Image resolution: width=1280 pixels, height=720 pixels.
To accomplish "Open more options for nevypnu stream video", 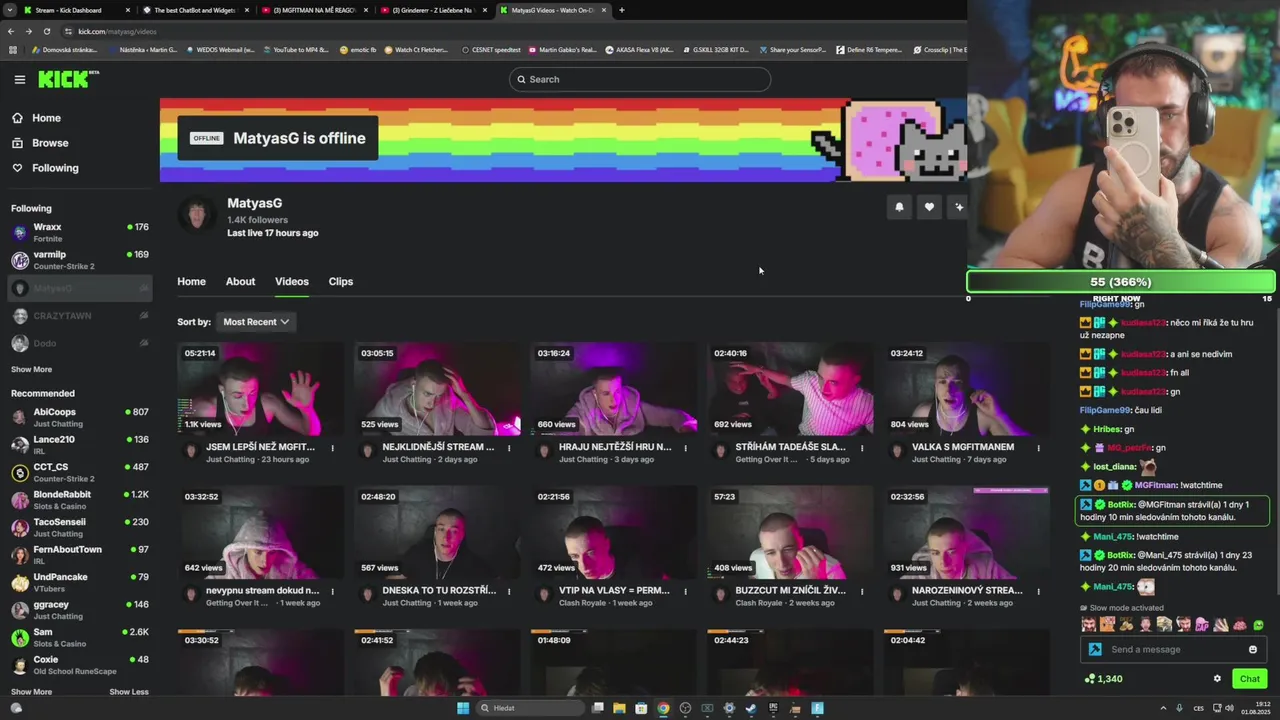I will pos(333,591).
